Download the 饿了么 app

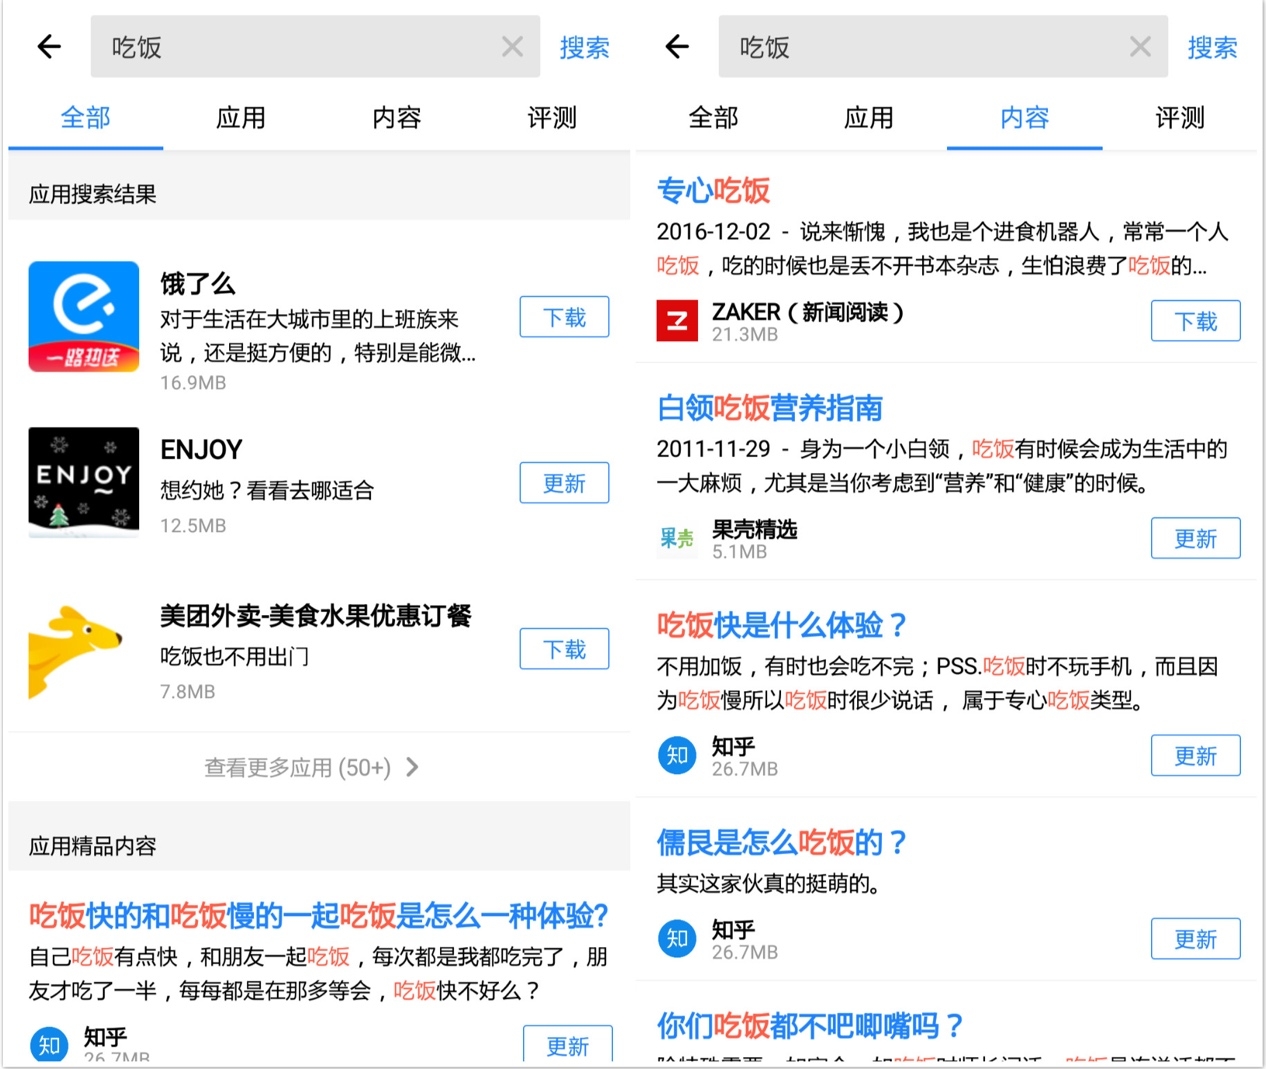point(564,317)
